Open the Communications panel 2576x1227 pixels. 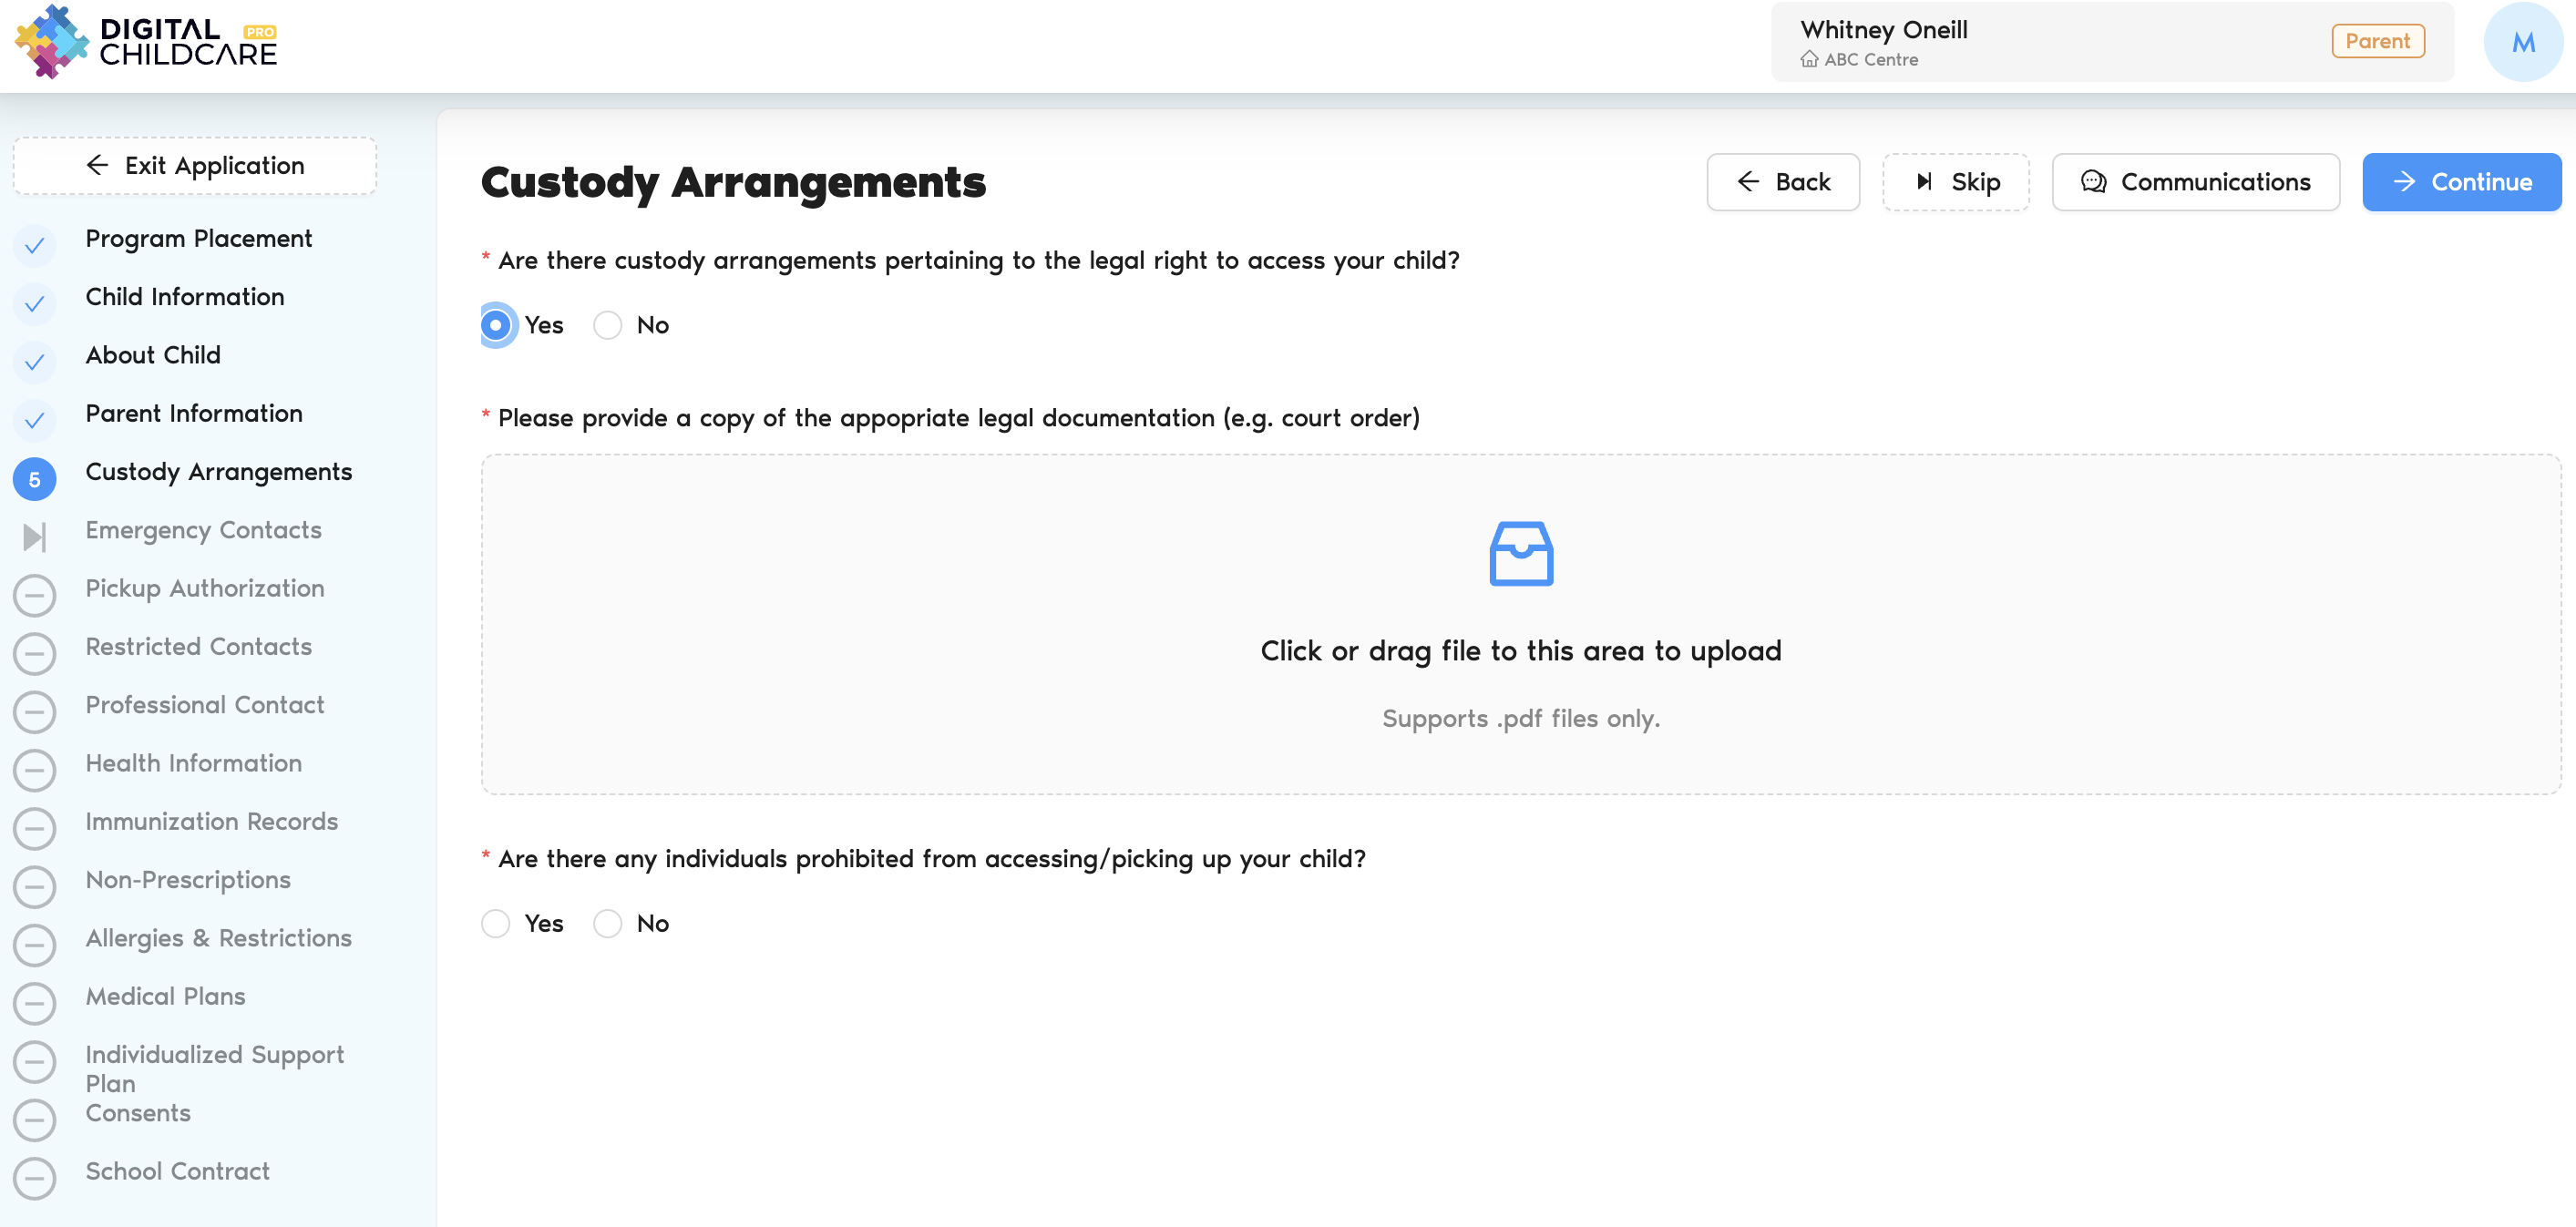coord(2195,182)
